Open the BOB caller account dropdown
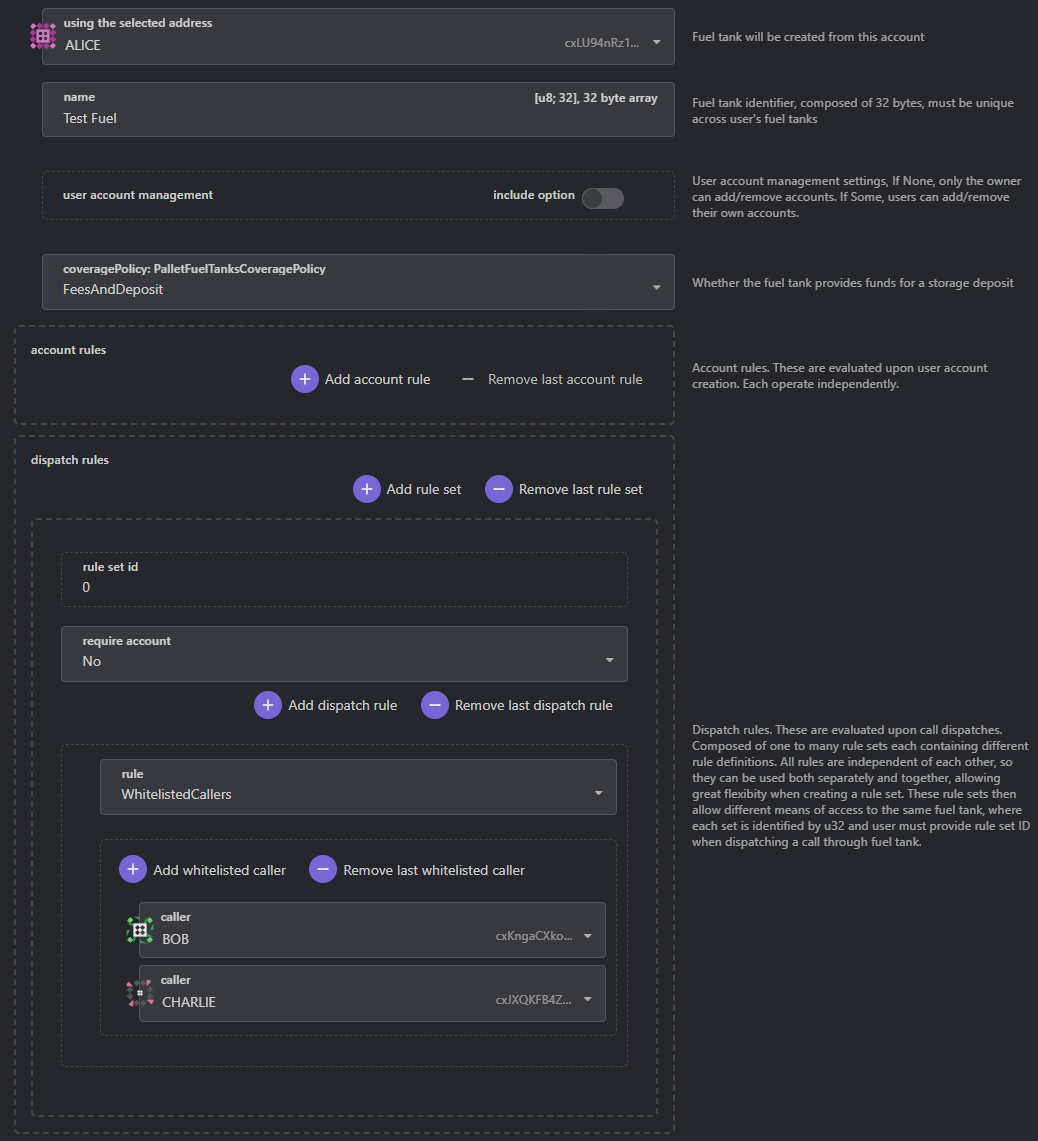This screenshot has height=1141, width=1038. tap(372, 930)
